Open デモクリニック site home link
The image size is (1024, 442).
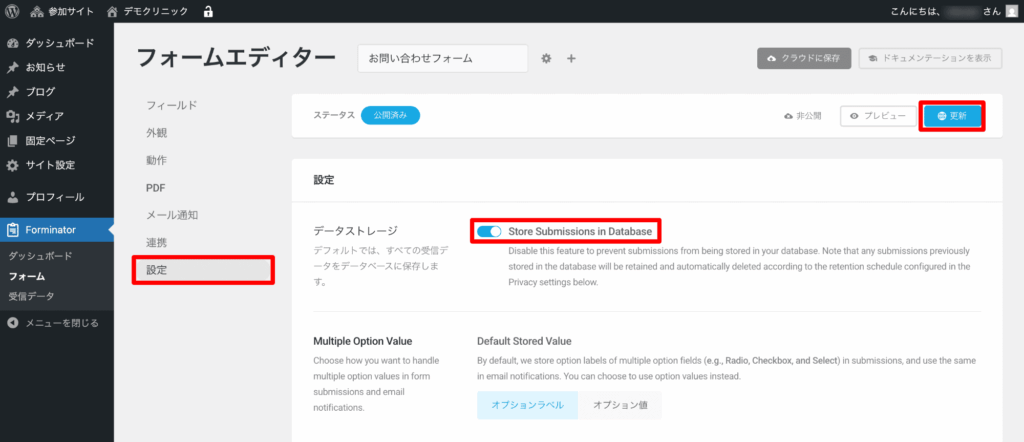(x=149, y=12)
